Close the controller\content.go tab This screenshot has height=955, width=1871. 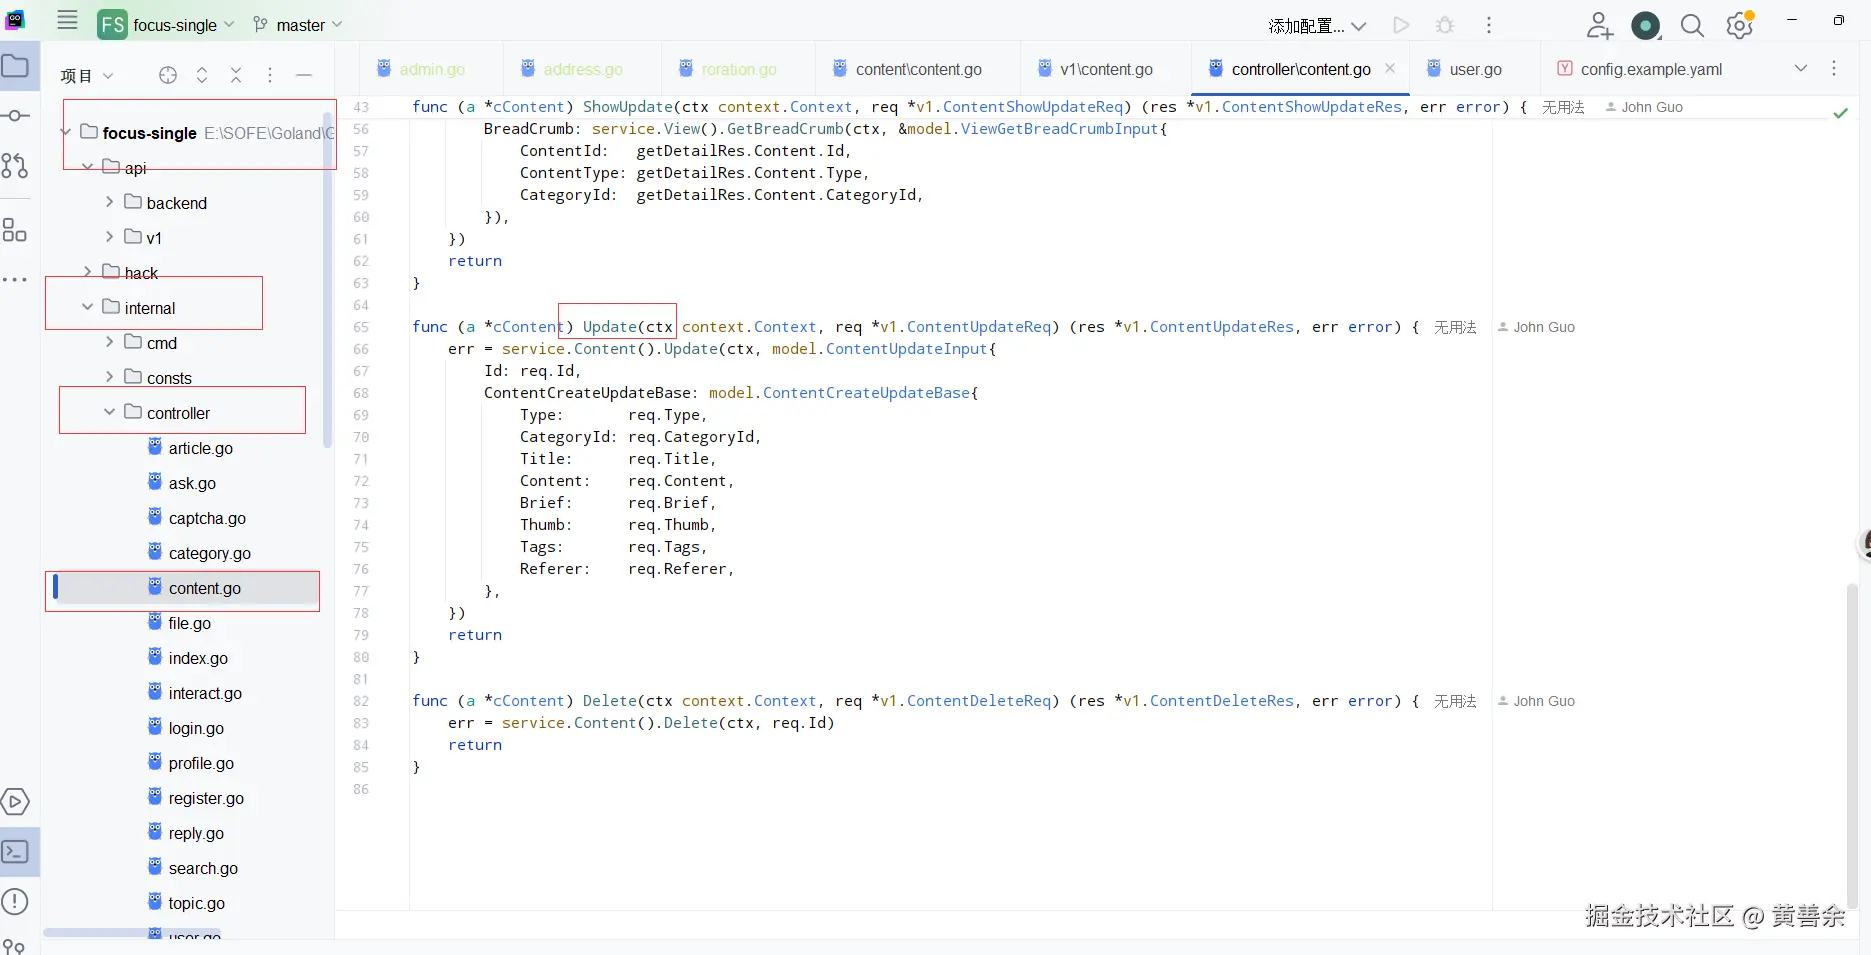1390,68
